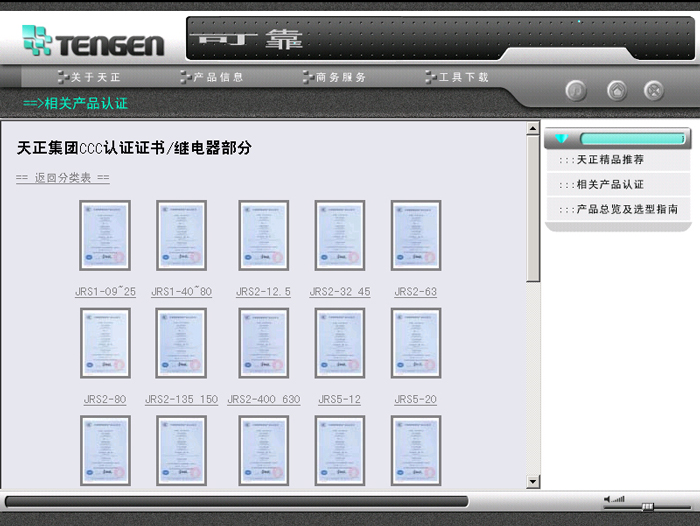This screenshot has height=526, width=700.
Task: Toggle the background music round button
Action: [576, 91]
